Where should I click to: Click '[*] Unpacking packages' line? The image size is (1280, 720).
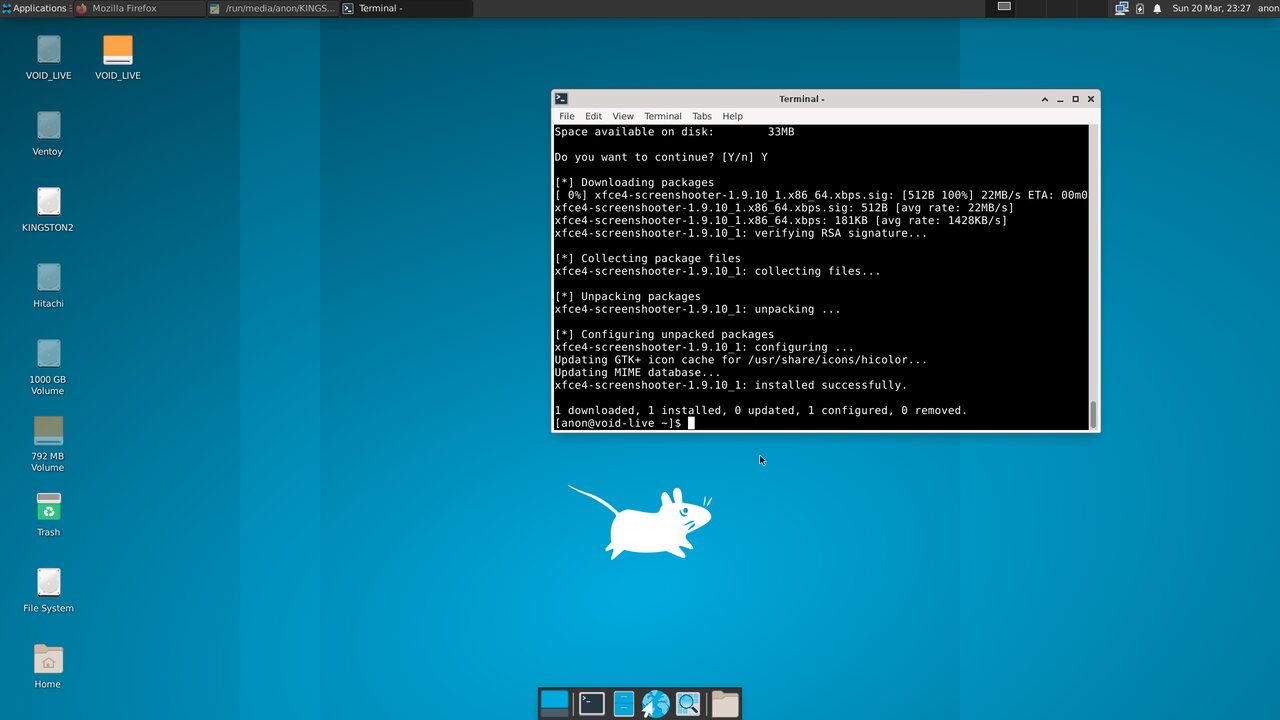[x=628, y=296]
